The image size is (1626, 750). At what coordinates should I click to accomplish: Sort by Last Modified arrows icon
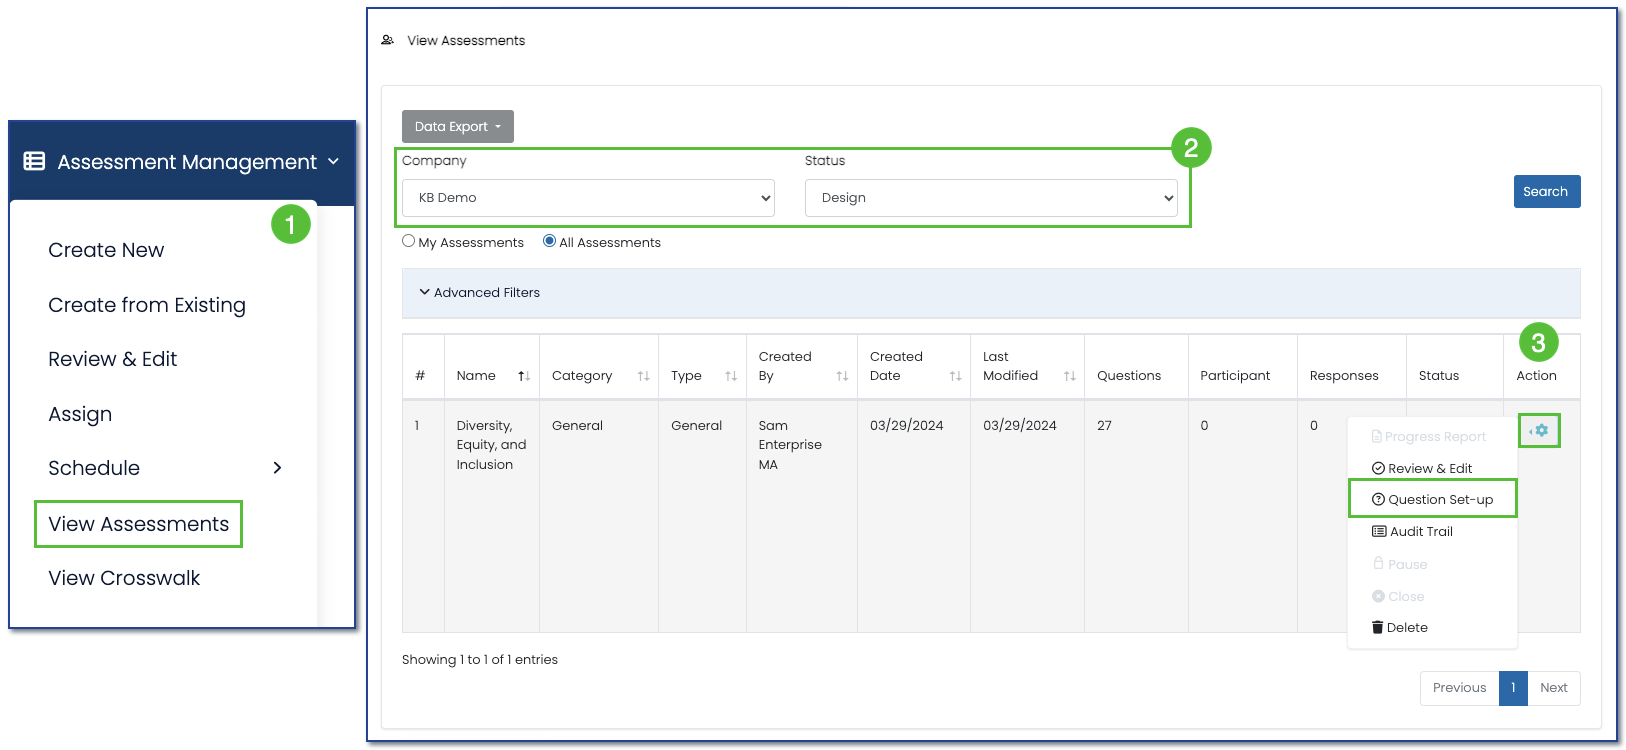point(1069,376)
